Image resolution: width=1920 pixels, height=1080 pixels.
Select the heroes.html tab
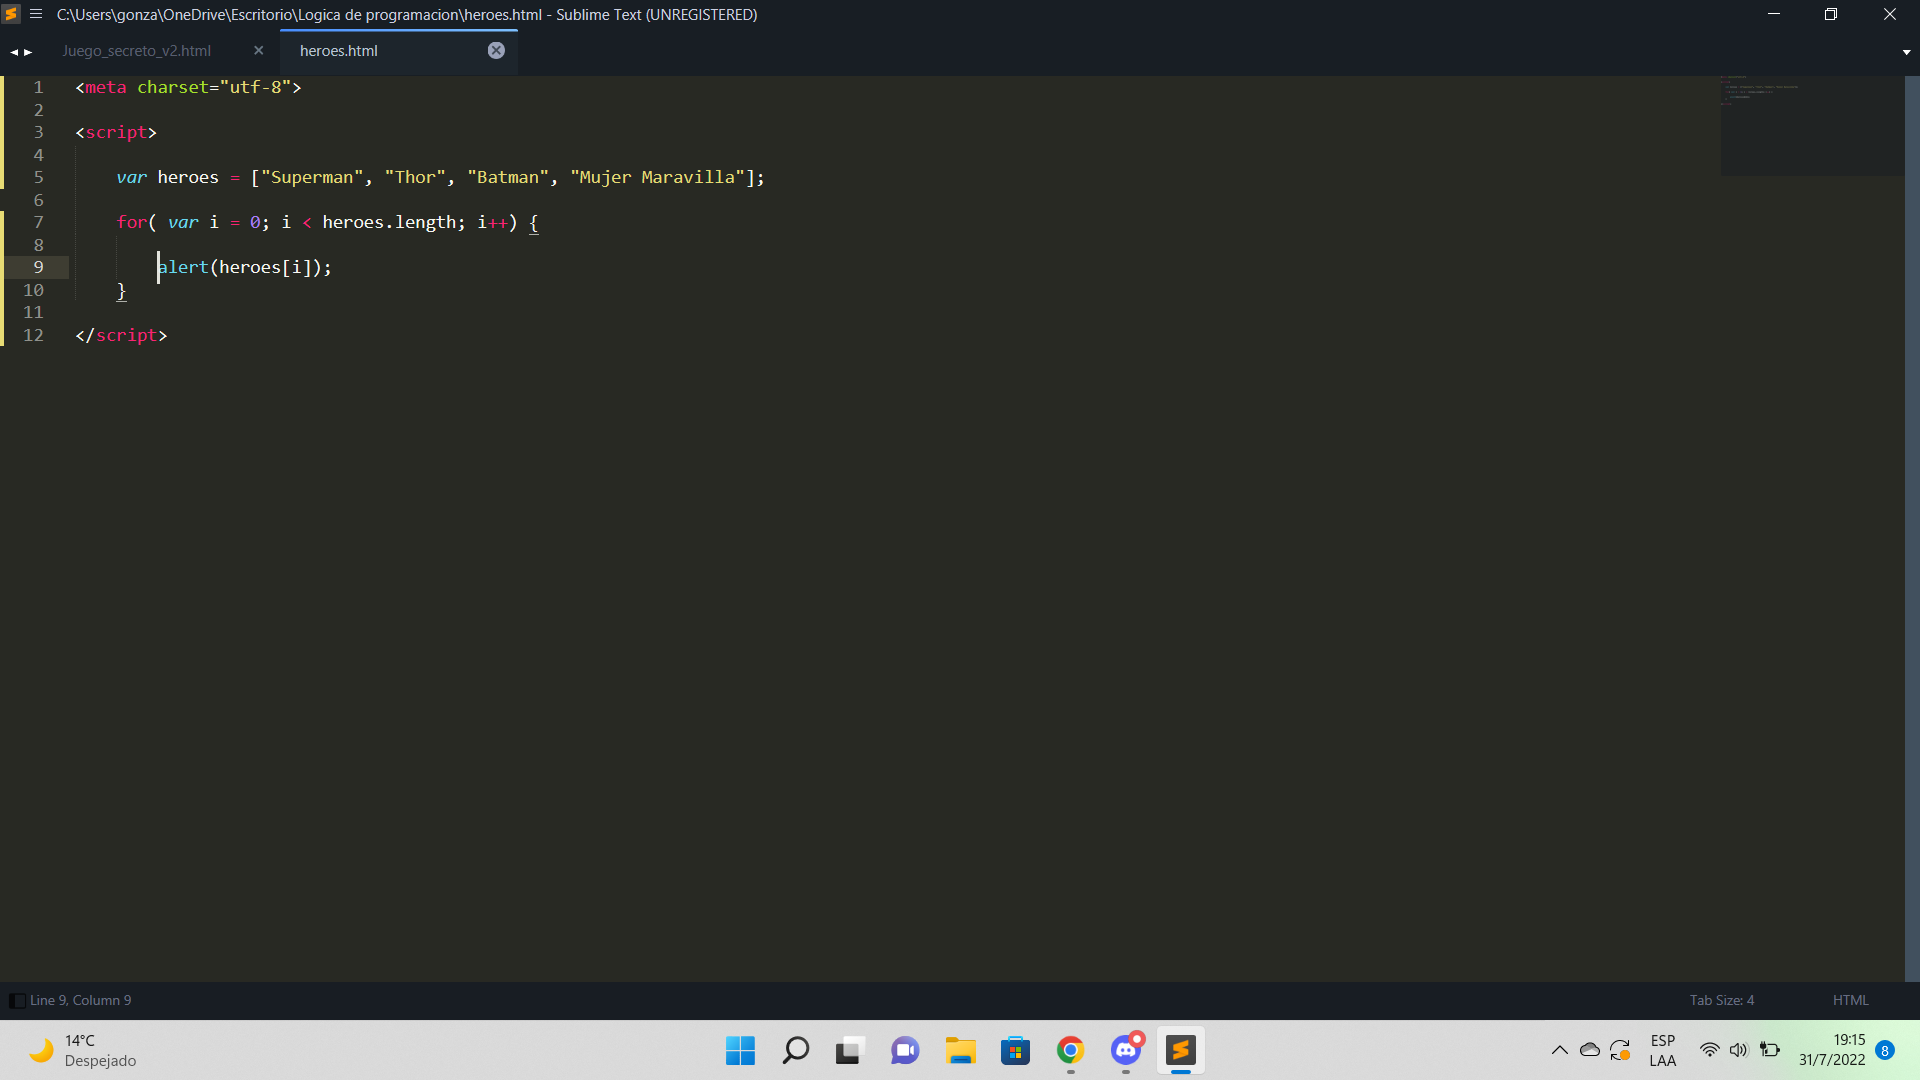click(x=339, y=51)
